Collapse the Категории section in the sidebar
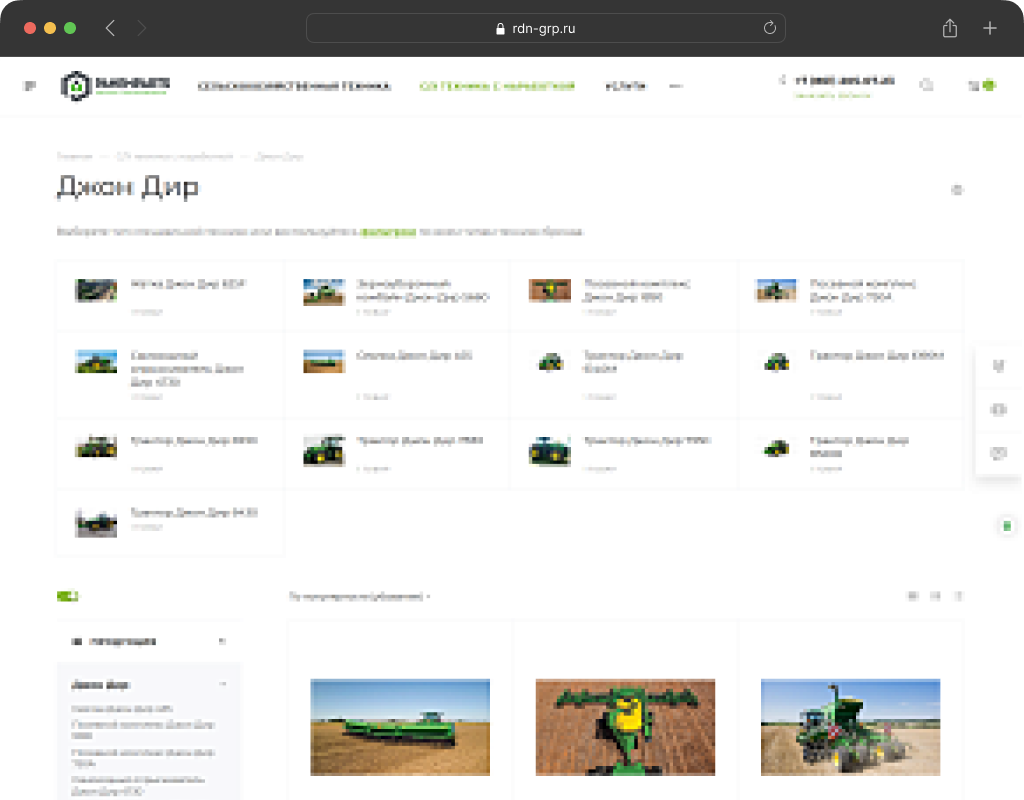This screenshot has width=1024, height=800. [222, 641]
